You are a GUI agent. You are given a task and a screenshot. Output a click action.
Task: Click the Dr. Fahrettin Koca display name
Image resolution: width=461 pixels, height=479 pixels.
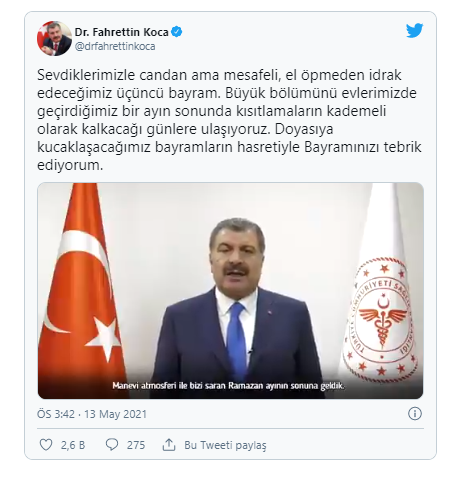(121, 32)
